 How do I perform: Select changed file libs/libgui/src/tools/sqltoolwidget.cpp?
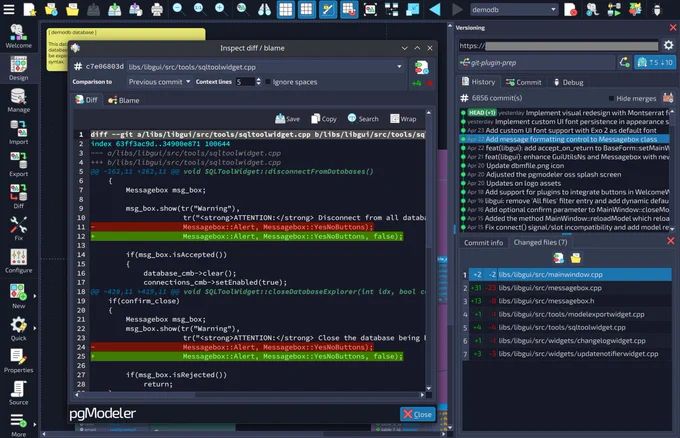coord(567,327)
